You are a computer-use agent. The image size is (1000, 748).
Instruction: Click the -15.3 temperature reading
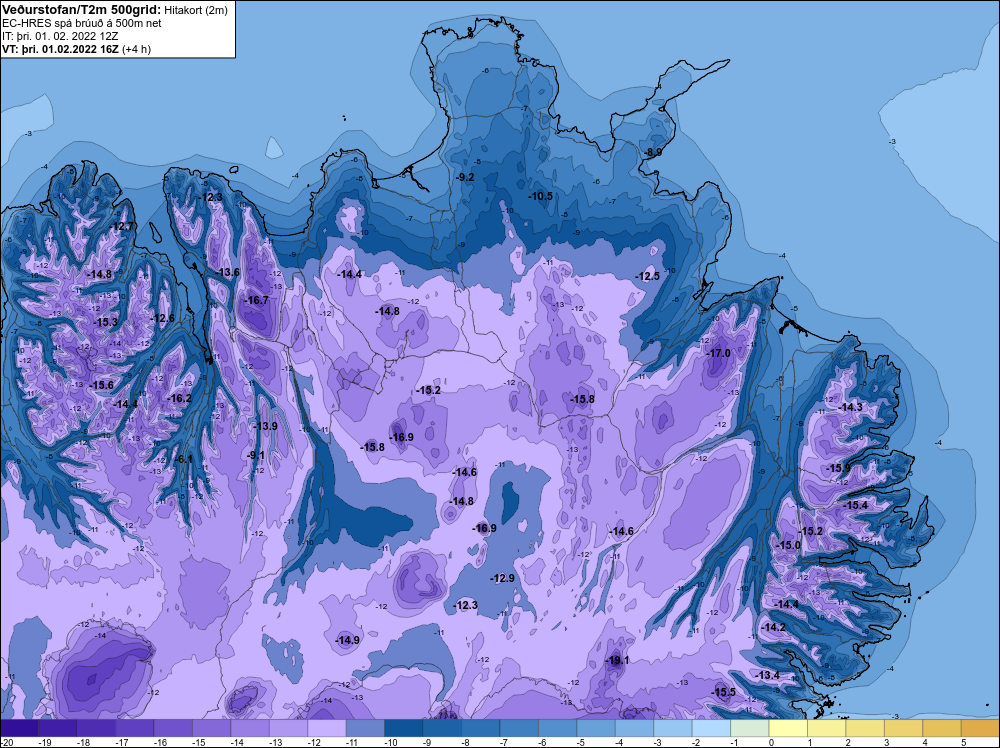point(105,323)
